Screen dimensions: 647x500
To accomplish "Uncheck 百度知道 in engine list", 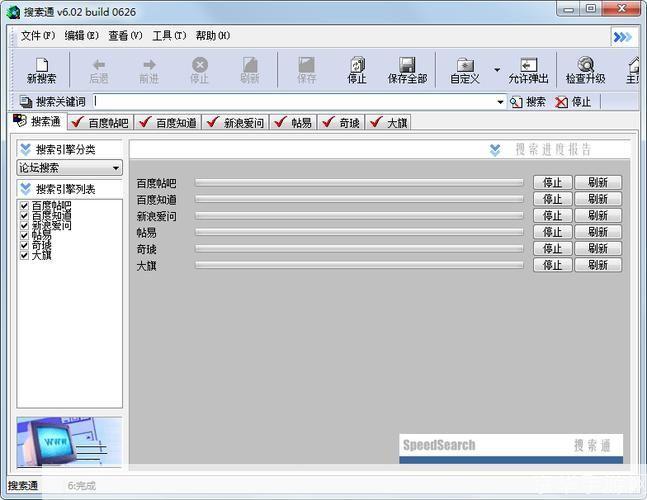I will tap(24, 215).
